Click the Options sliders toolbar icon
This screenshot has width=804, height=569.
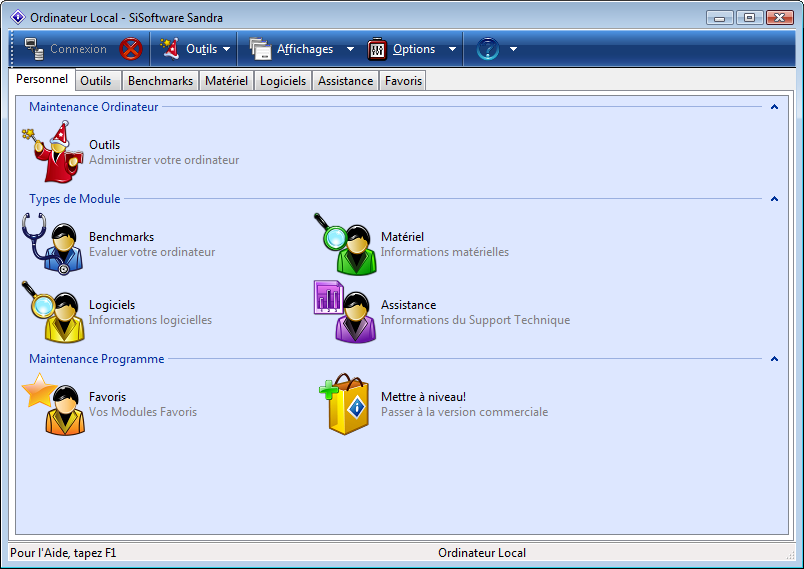377,49
